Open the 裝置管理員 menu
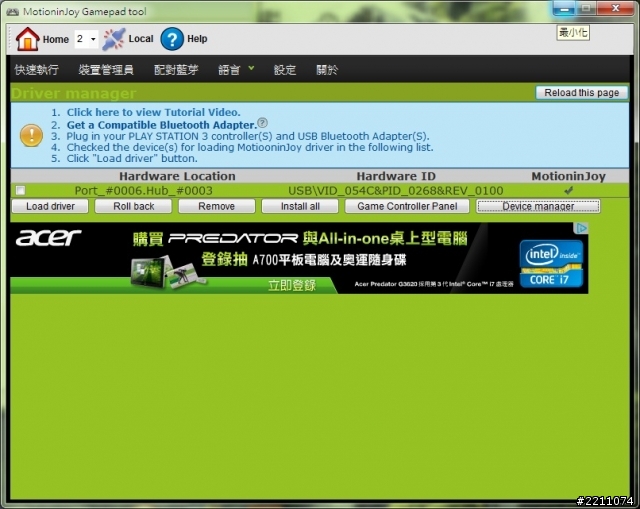The width and height of the screenshot is (640, 509). 106,70
